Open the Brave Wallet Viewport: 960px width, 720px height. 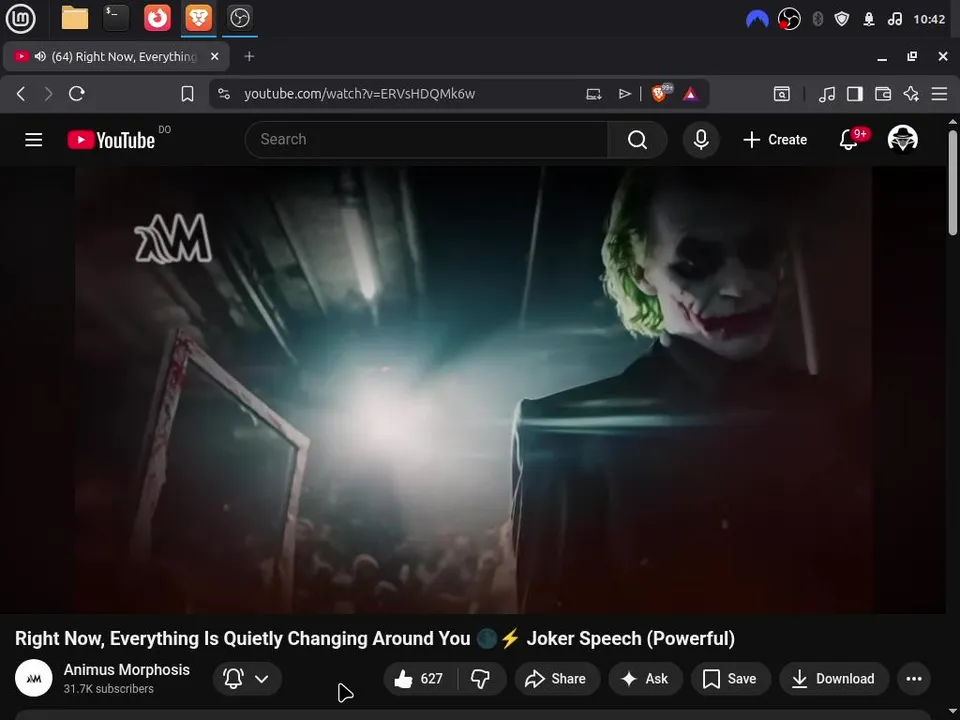(x=883, y=94)
